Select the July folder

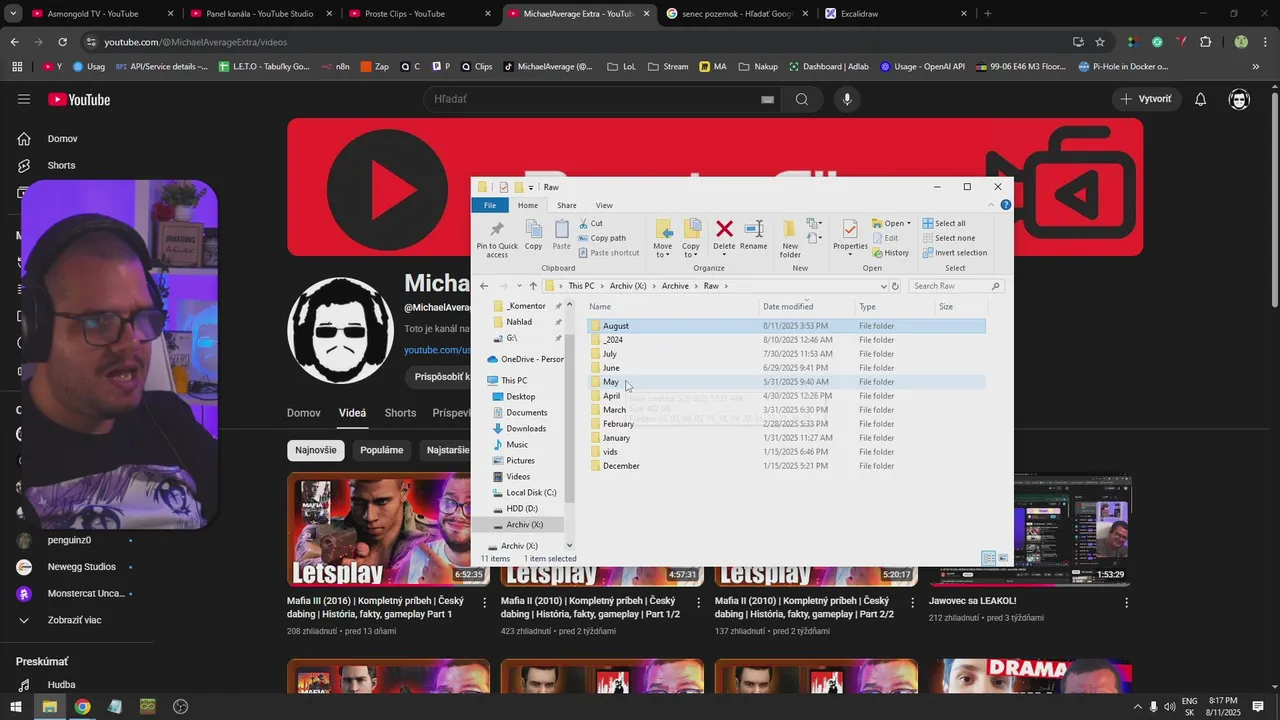tap(786, 354)
